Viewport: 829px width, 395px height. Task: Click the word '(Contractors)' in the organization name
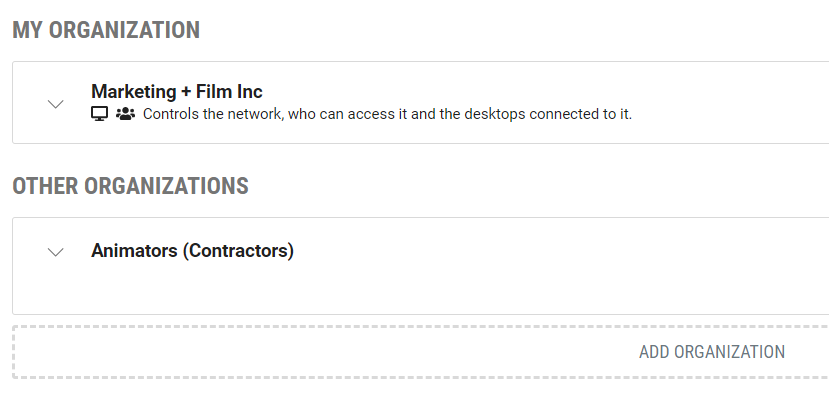click(x=238, y=251)
